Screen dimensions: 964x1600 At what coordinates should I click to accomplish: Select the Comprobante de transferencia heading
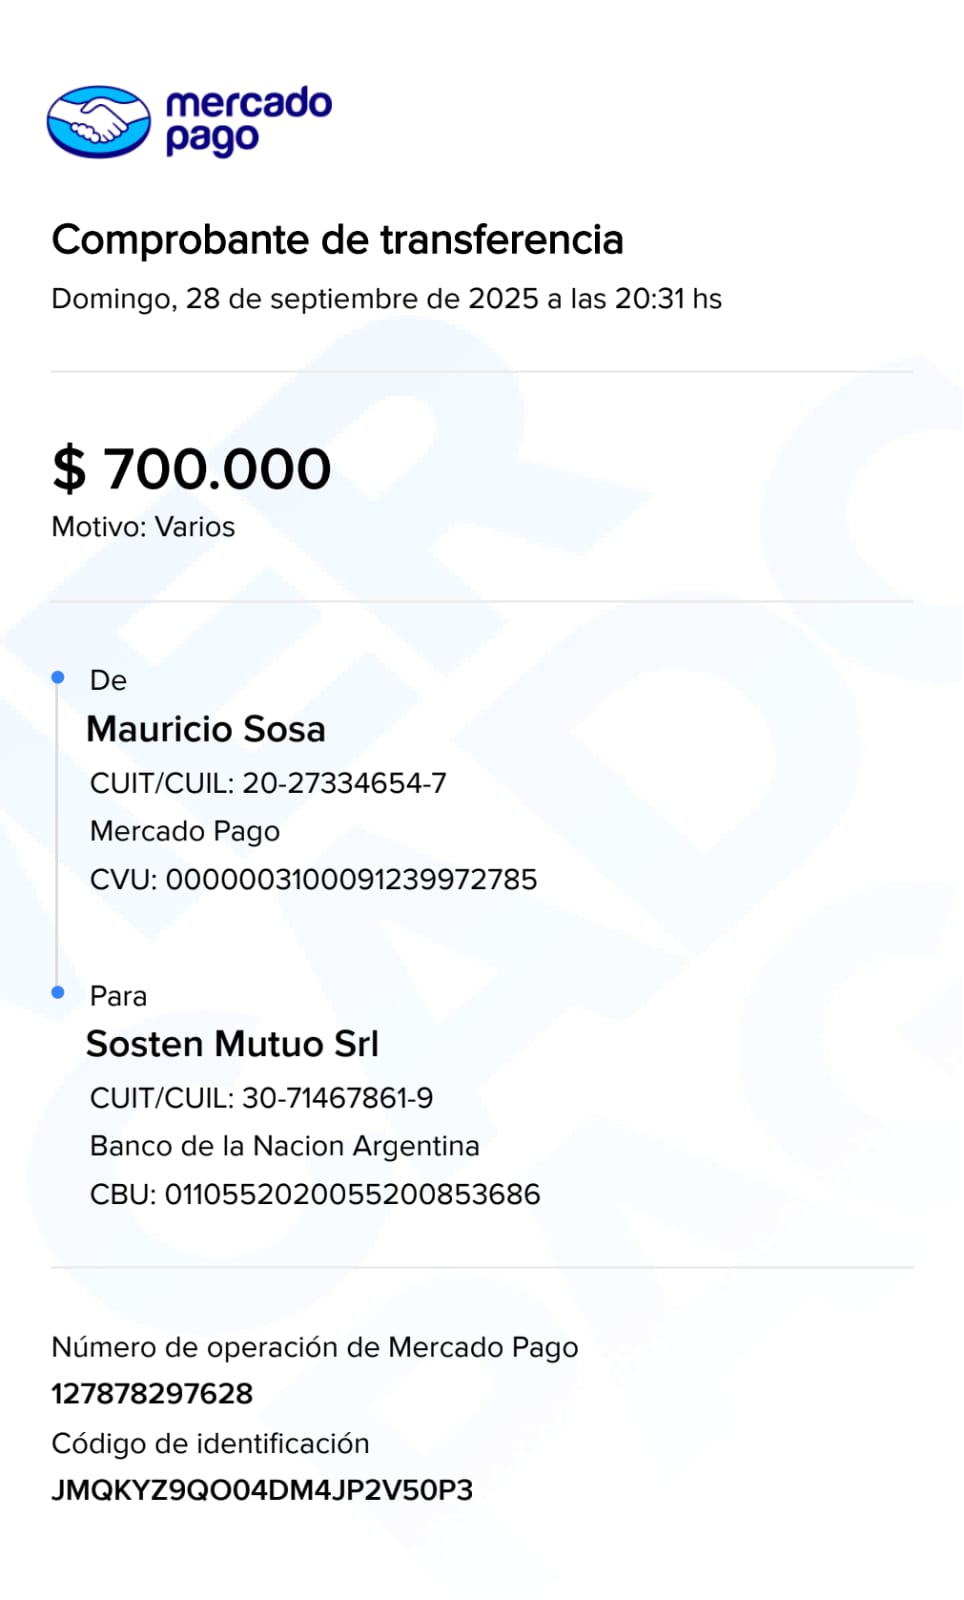coord(337,240)
